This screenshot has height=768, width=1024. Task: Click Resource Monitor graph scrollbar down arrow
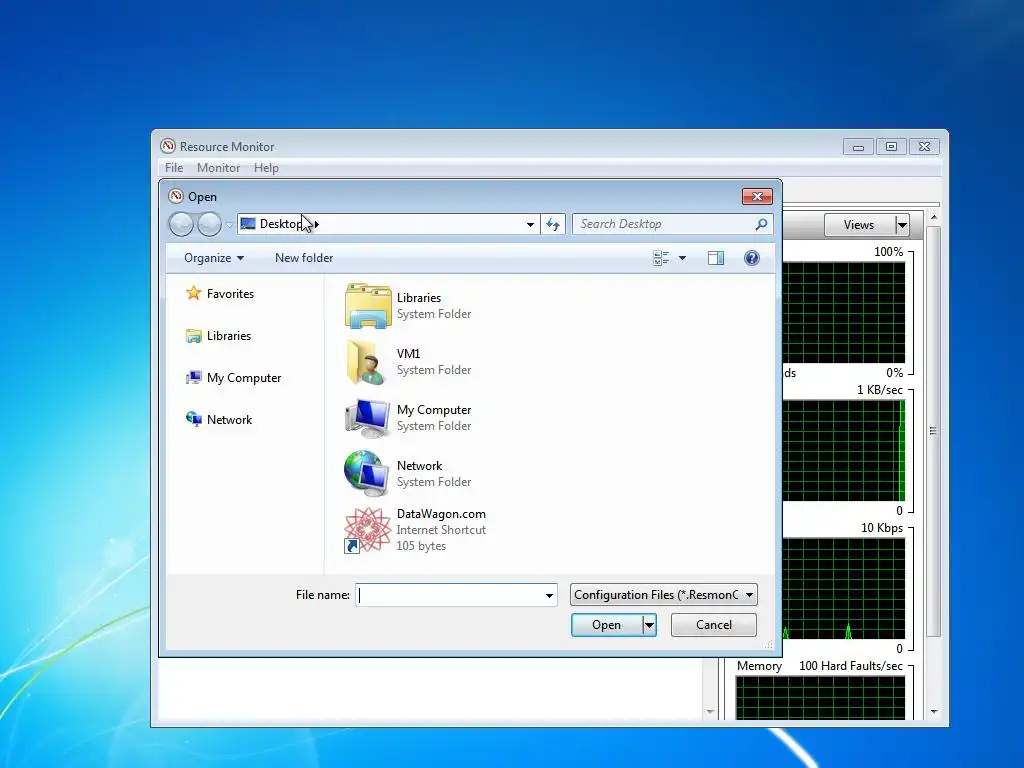pos(934,712)
